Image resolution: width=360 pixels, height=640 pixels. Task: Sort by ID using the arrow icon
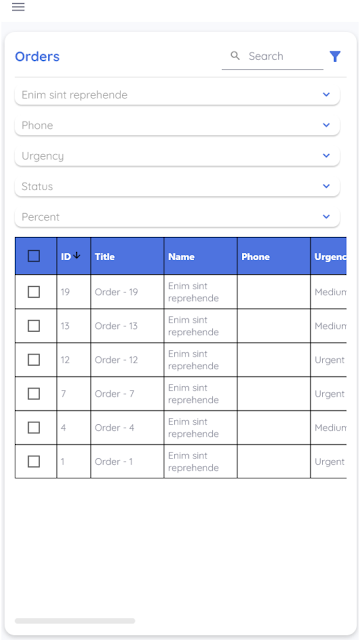pos(77,256)
